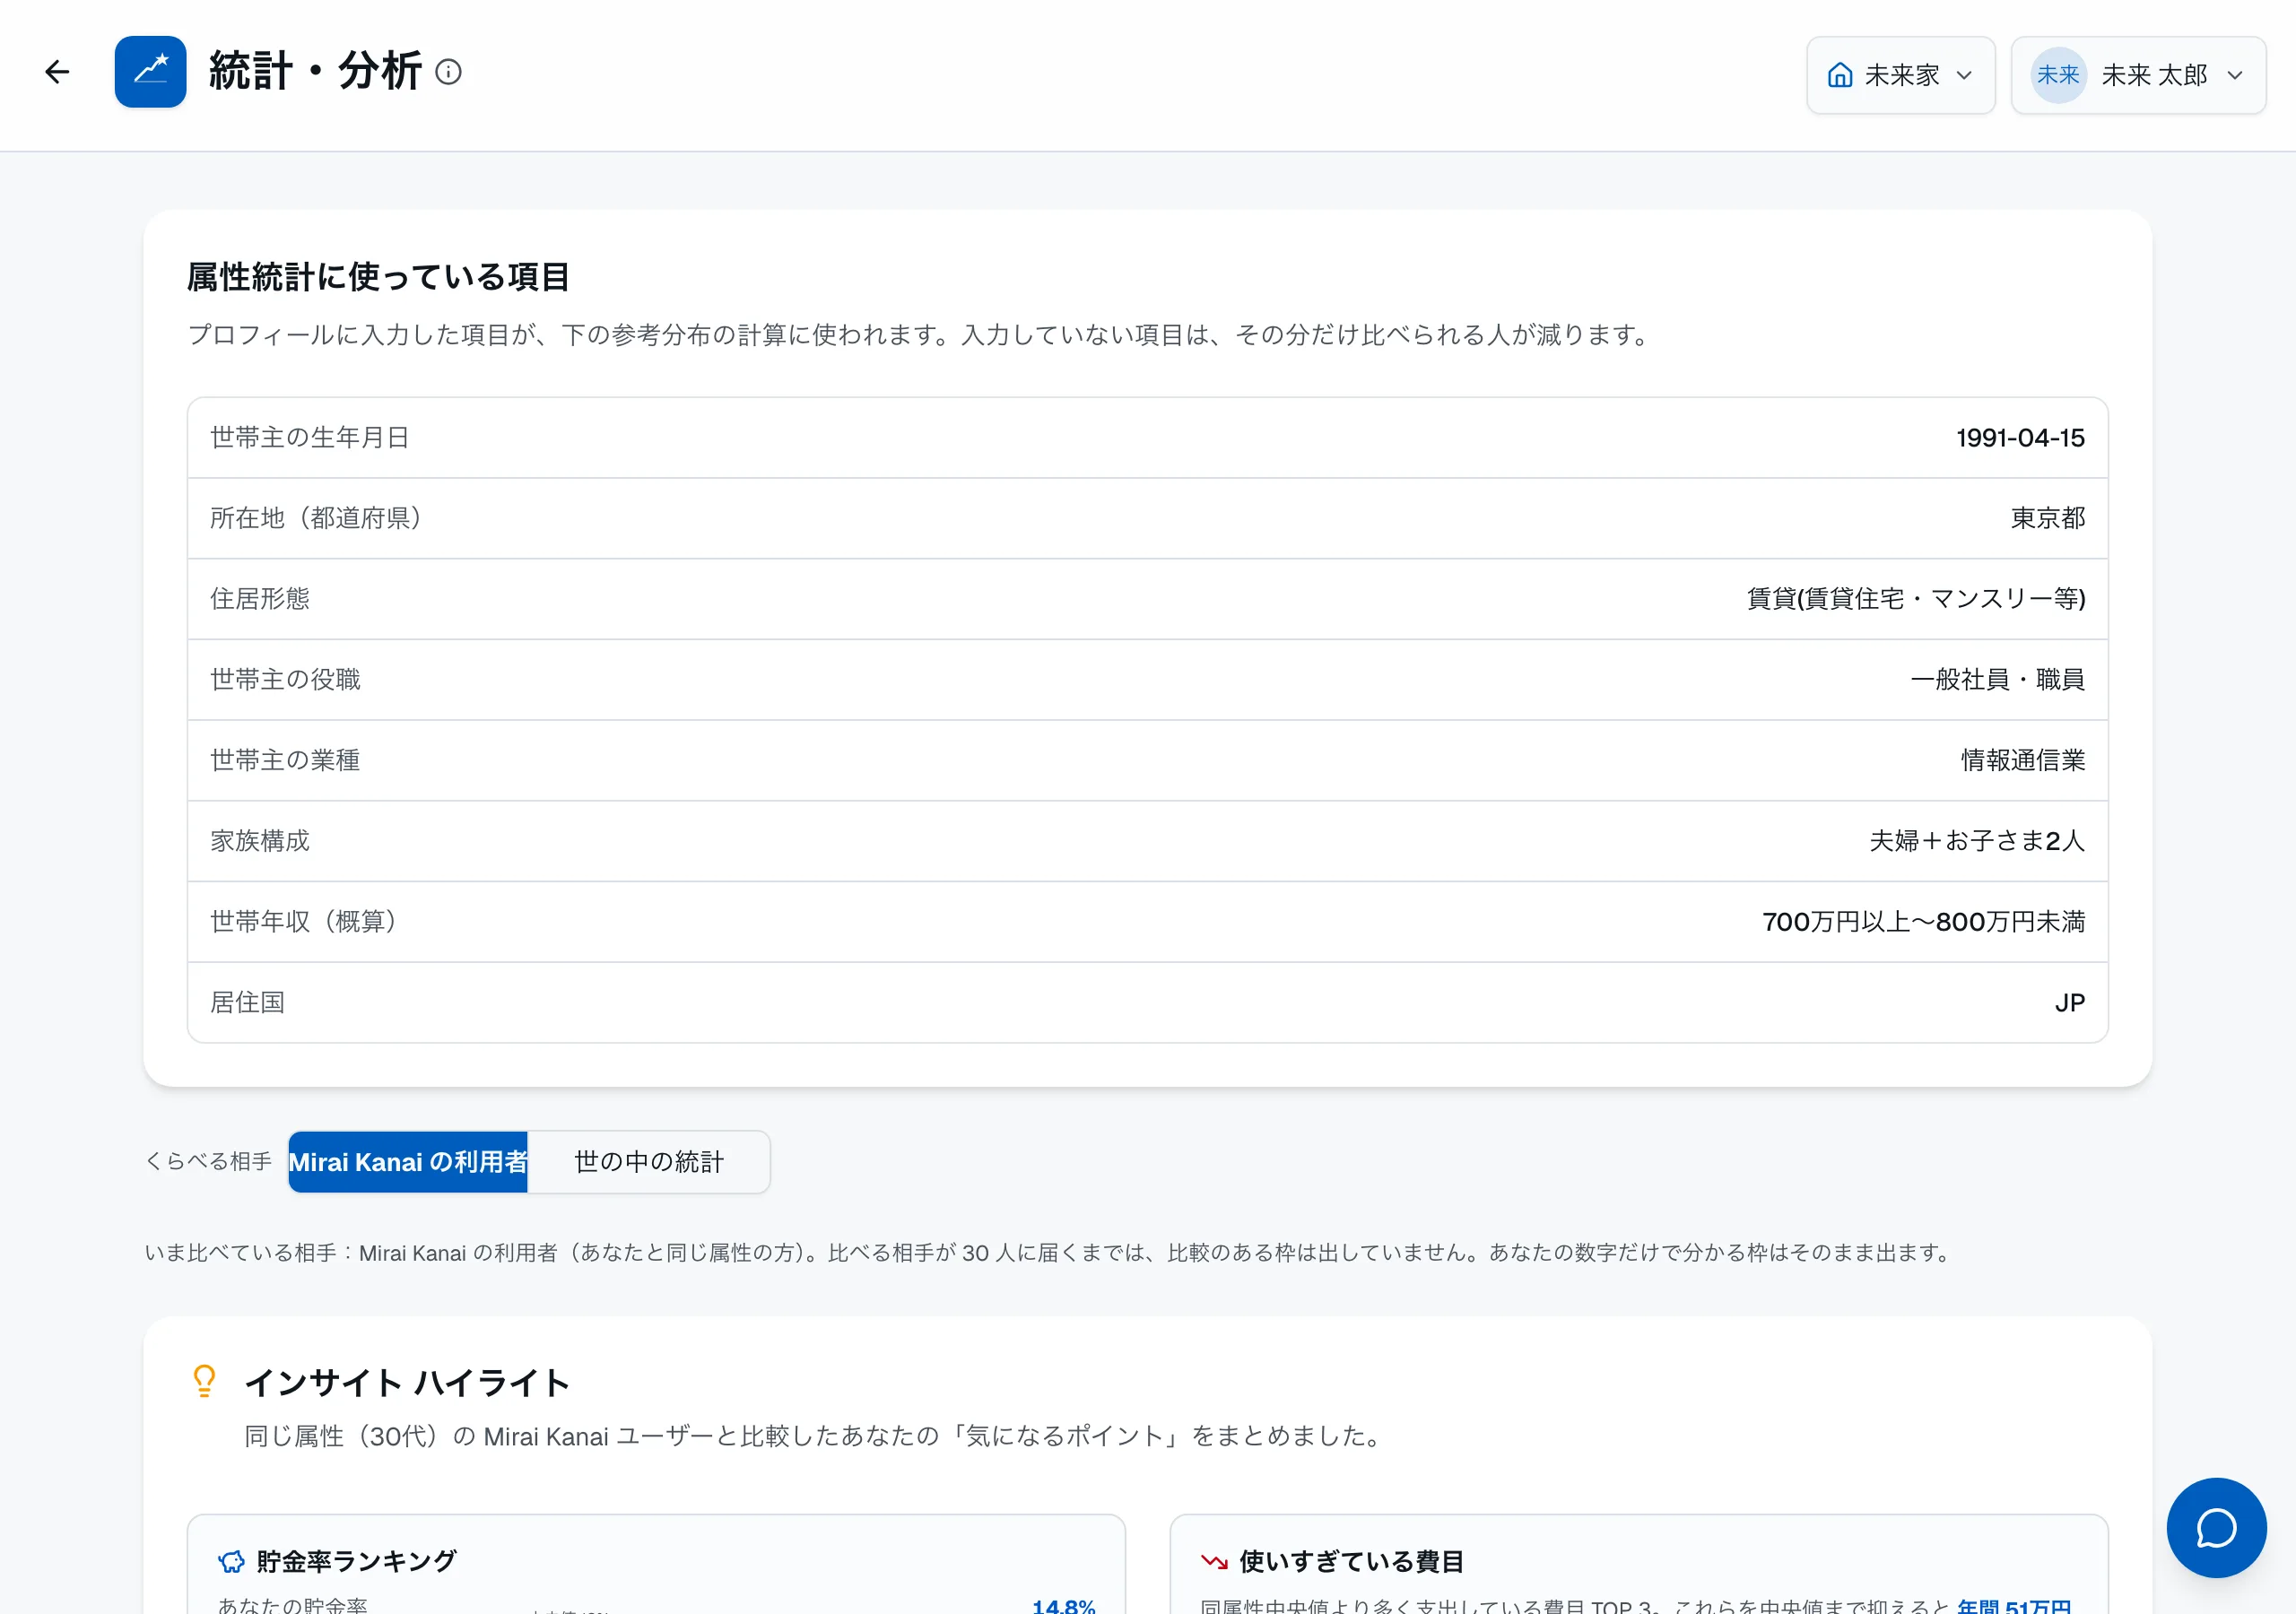Click the house icon in 未来家 selector

pyautogui.click(x=1840, y=75)
